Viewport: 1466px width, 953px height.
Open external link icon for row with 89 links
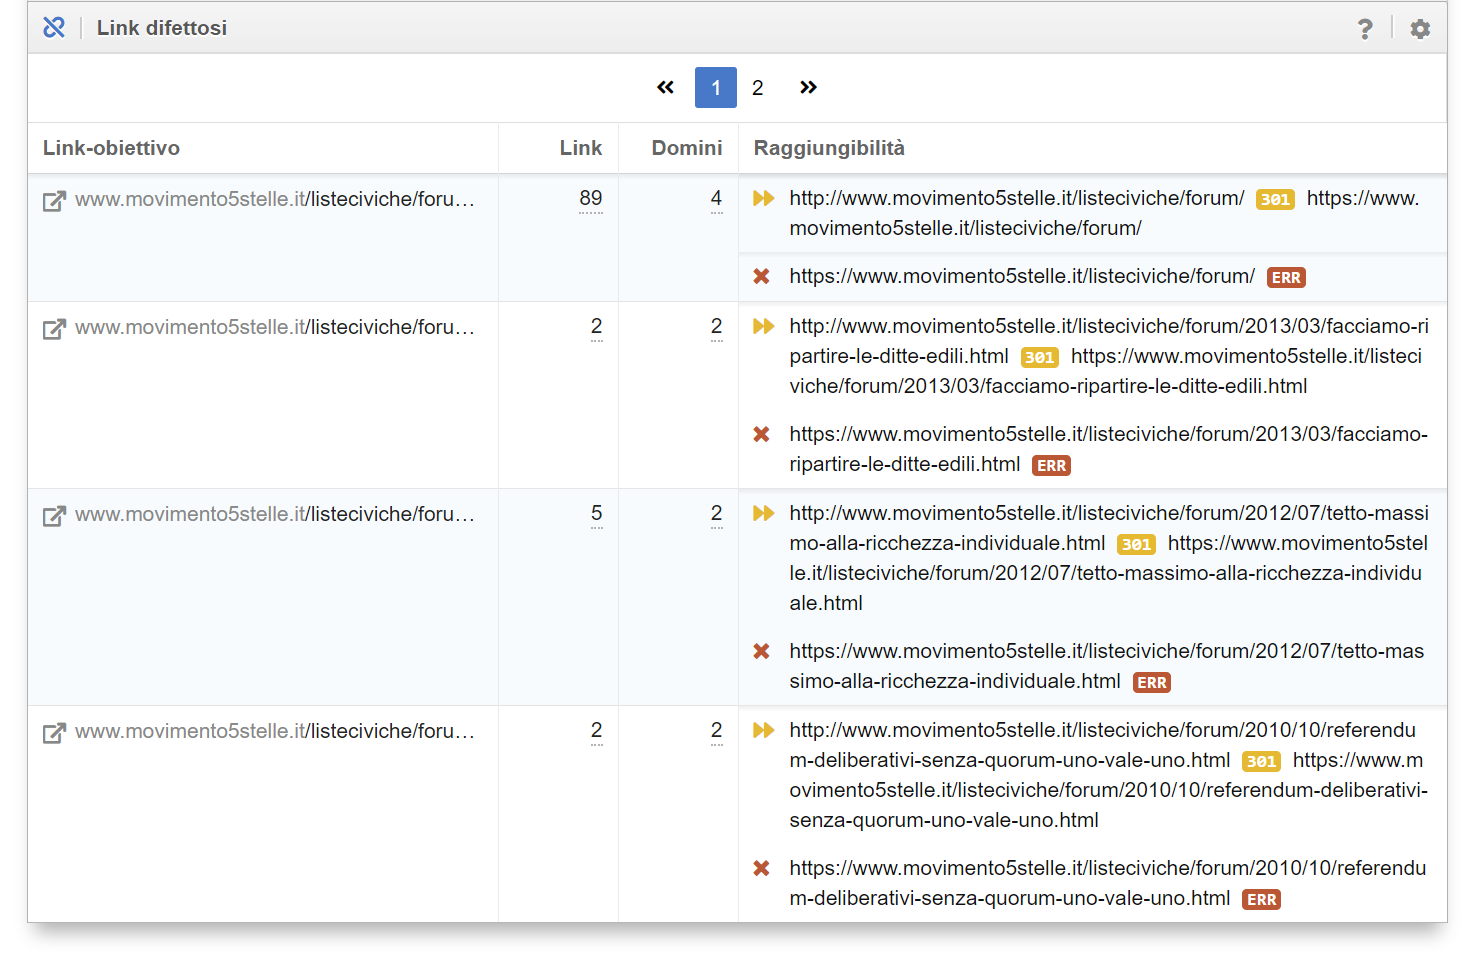[x=54, y=201]
